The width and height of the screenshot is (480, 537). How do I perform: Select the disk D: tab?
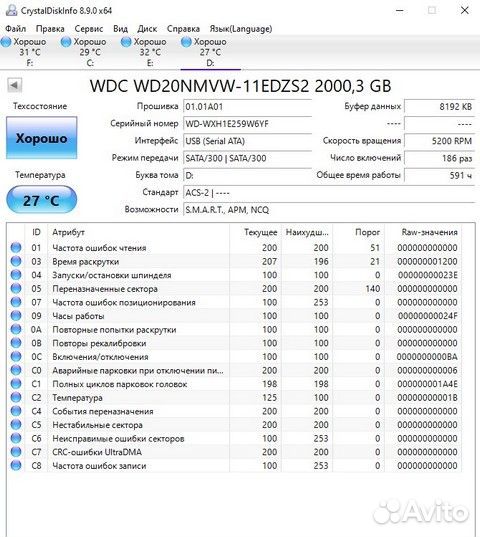[x=210, y=52]
